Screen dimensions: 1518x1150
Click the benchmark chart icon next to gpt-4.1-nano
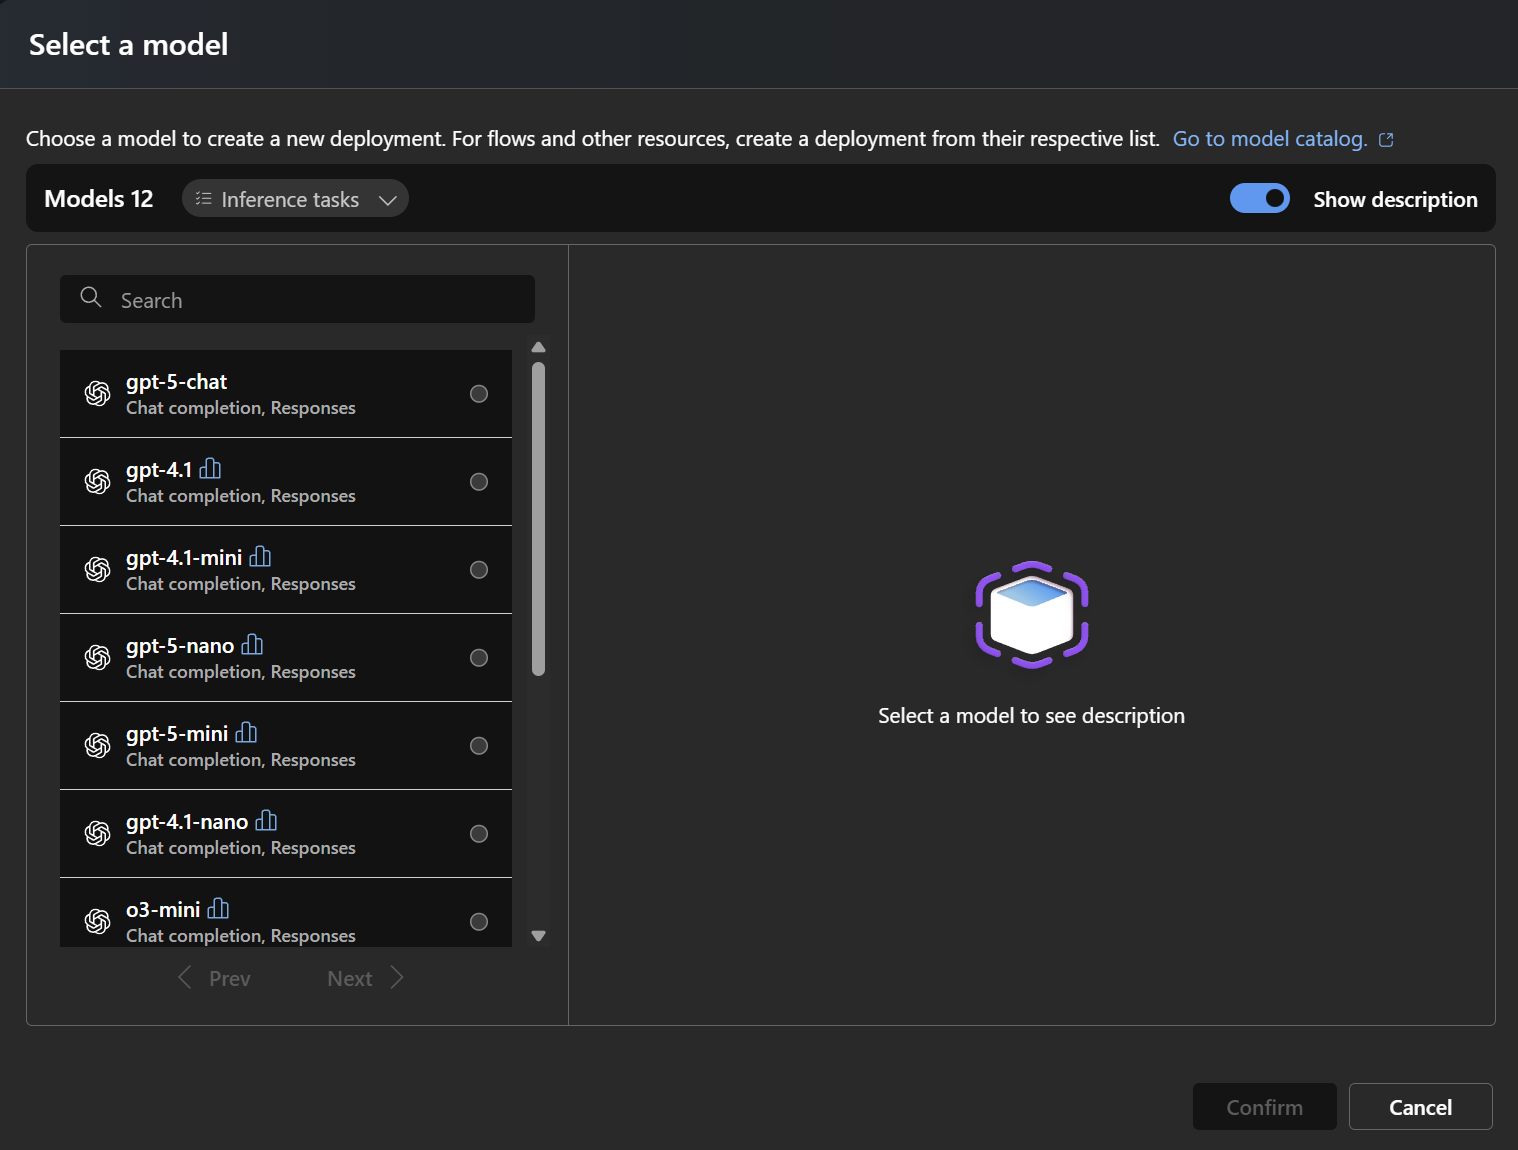266,821
